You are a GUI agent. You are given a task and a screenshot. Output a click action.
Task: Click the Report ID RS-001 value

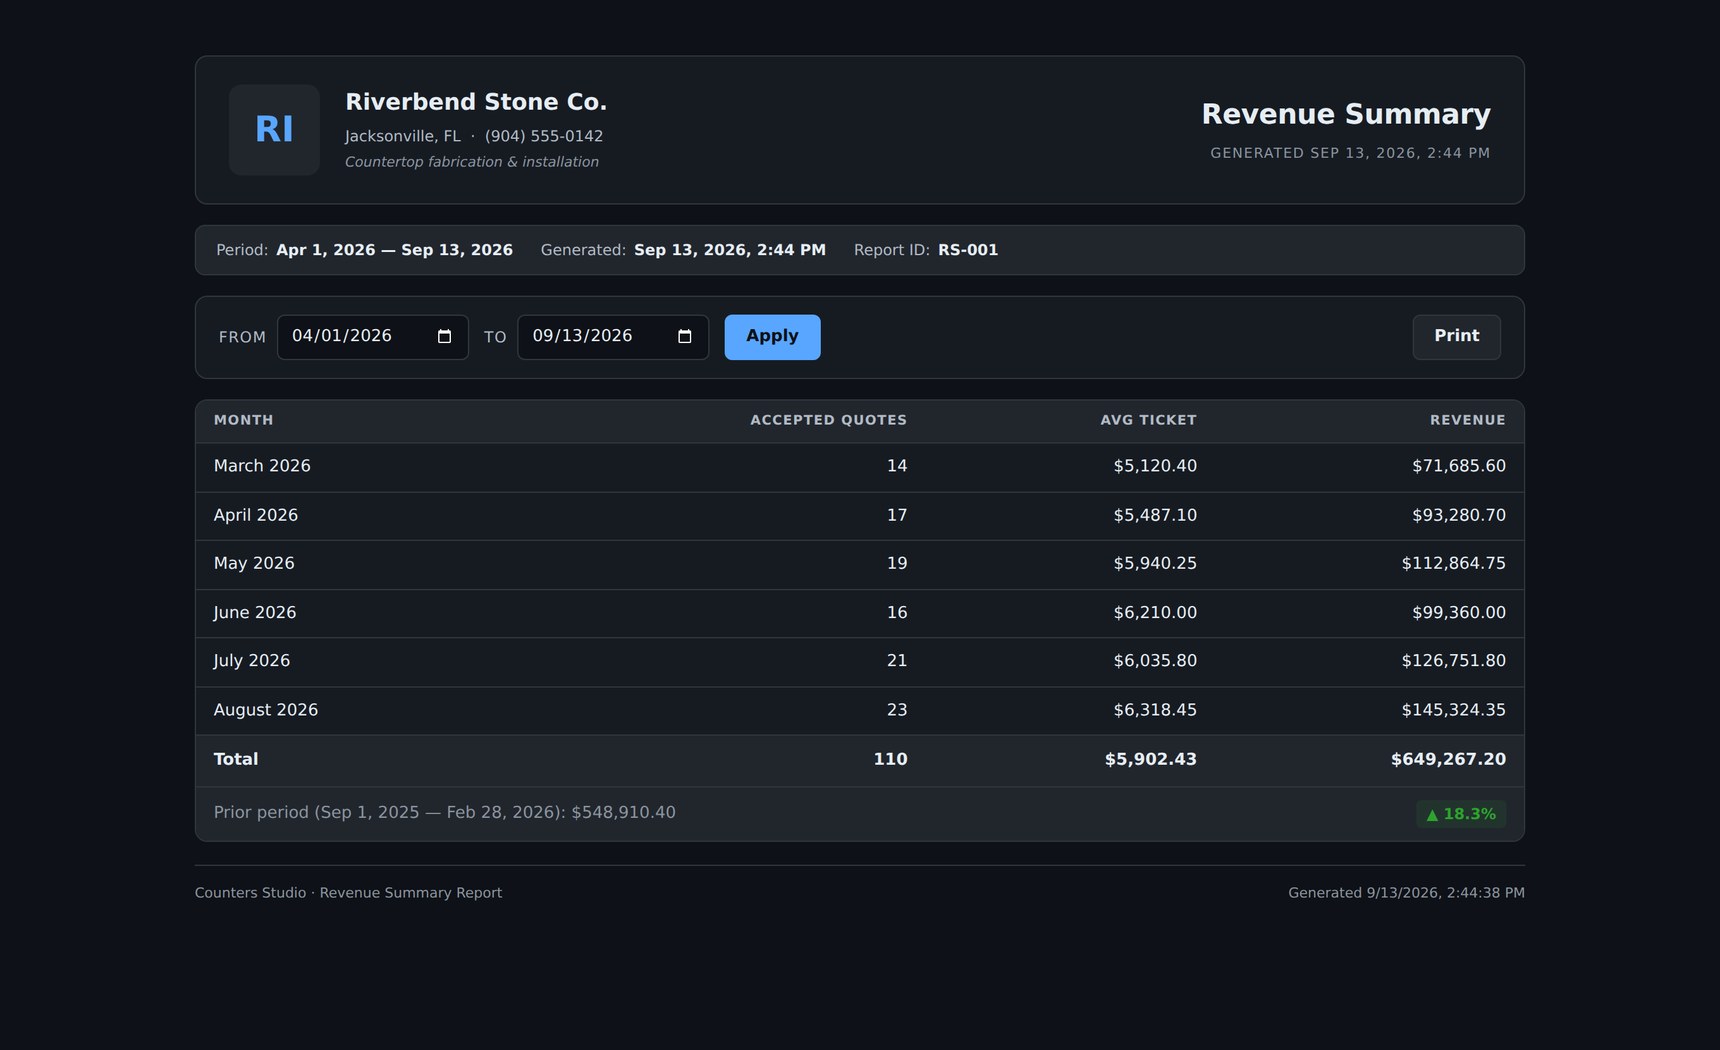(968, 250)
